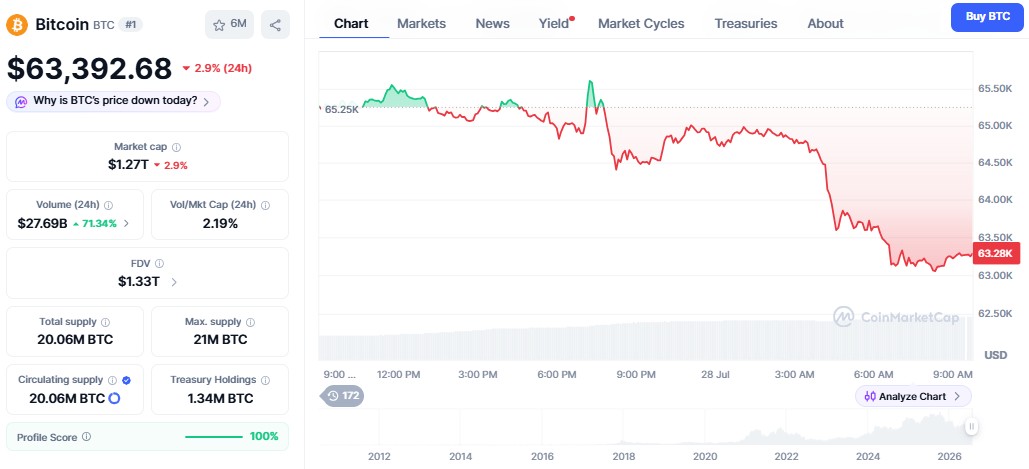1029x469 pixels.
Task: Click the #1 rank badge
Action: pos(132,25)
